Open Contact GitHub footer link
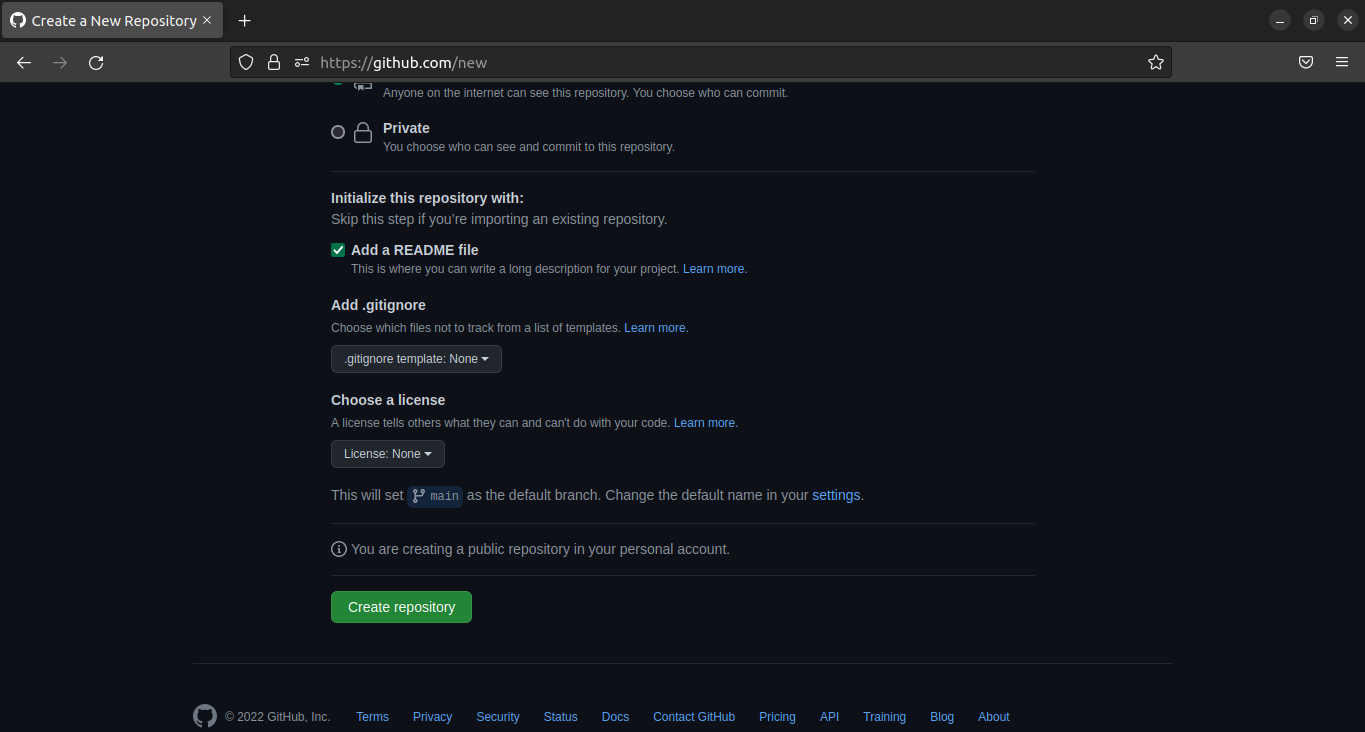This screenshot has height=732, width=1365. tap(694, 717)
